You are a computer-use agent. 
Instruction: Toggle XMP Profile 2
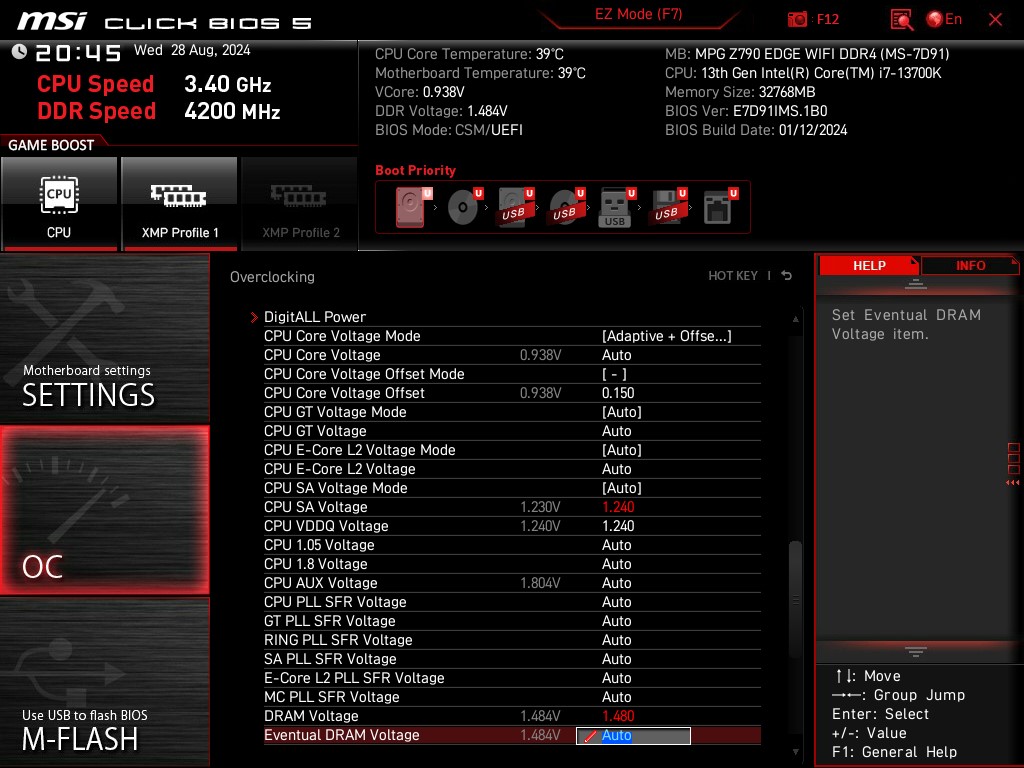(x=300, y=204)
